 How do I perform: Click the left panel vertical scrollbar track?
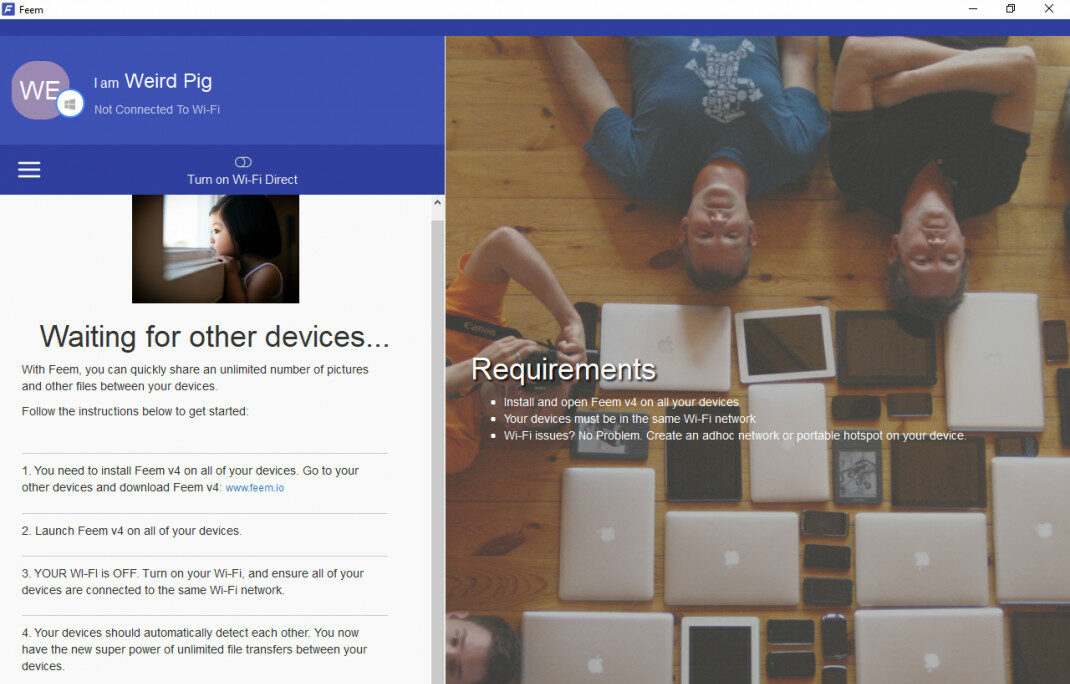pos(437,451)
